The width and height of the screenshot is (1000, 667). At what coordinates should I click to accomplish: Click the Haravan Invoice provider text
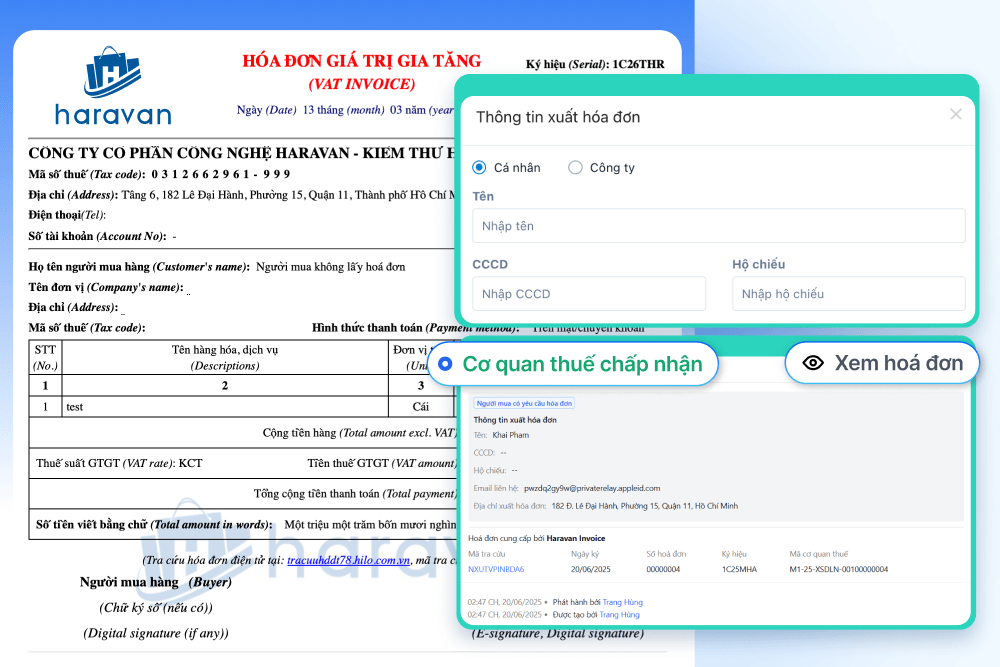tap(576, 538)
